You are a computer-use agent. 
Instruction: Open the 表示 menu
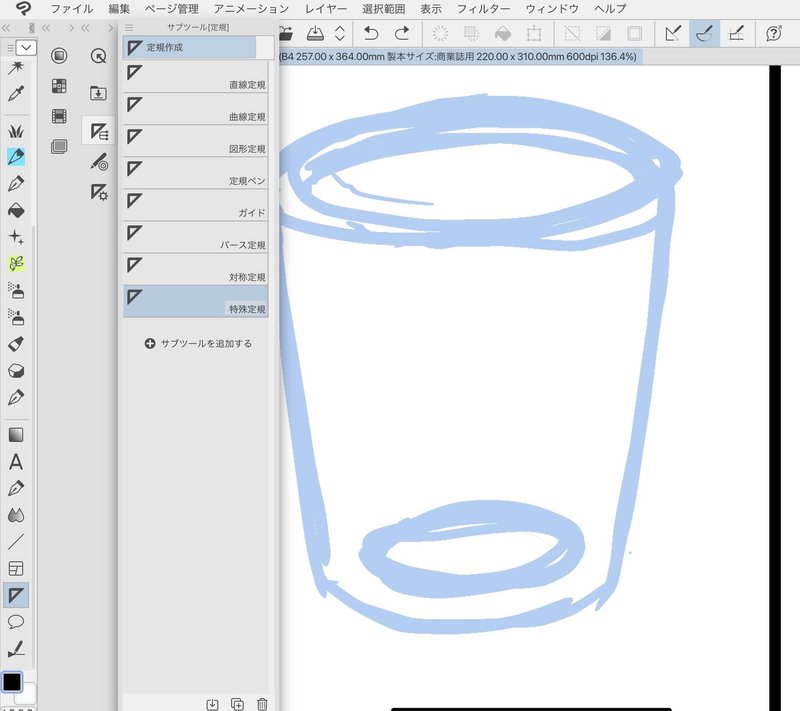point(431,9)
